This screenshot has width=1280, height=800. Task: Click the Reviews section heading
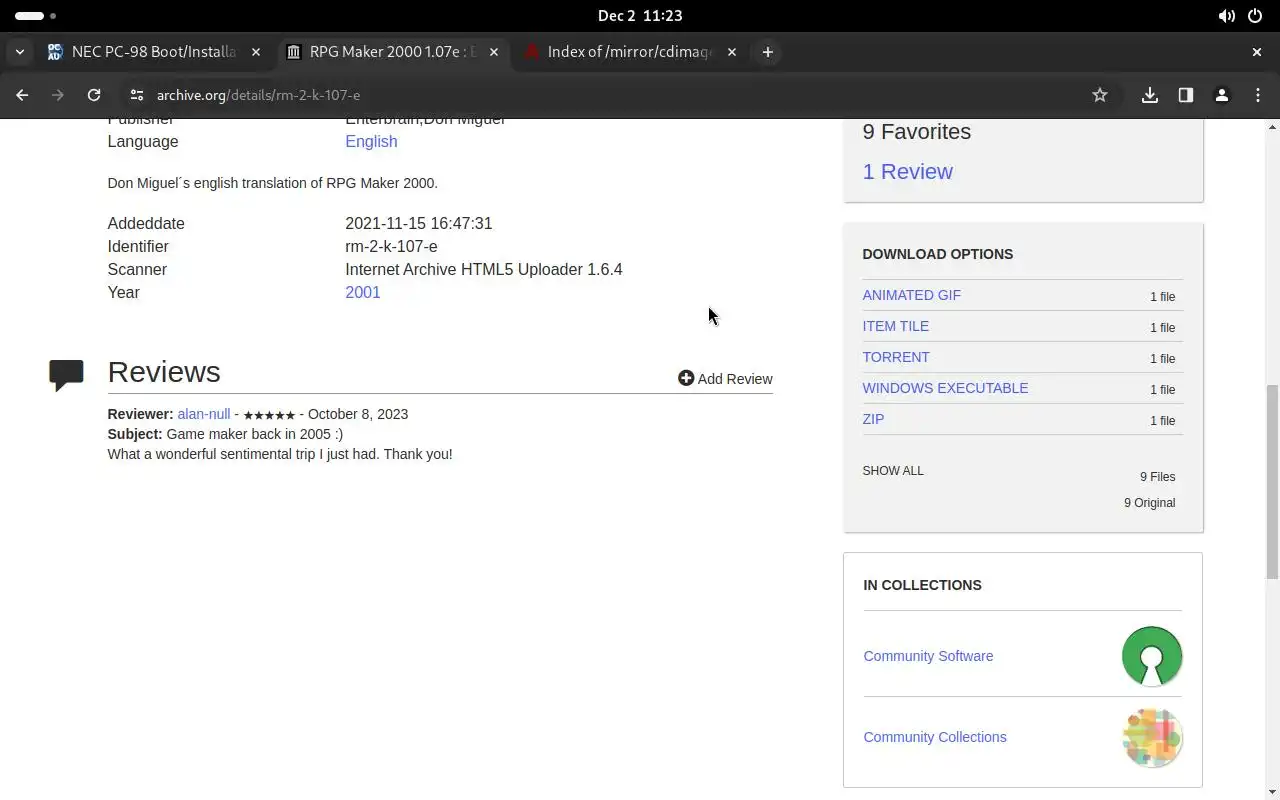pyautogui.click(x=164, y=372)
